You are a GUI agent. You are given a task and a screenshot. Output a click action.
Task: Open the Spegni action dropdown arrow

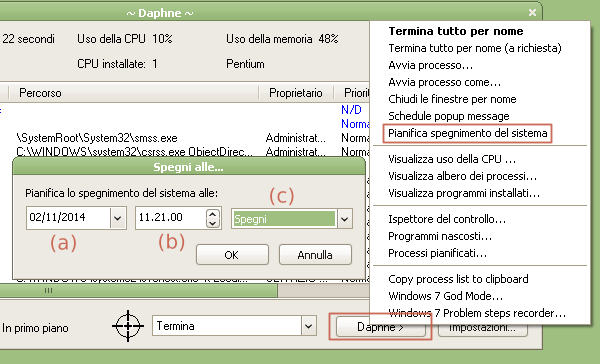tap(344, 219)
